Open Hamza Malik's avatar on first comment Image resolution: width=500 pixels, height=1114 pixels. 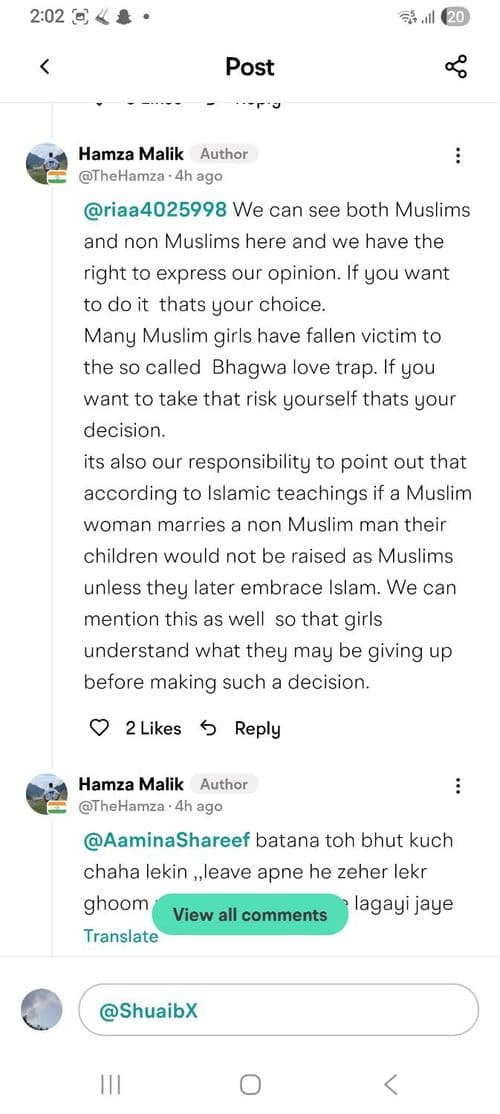point(47,164)
